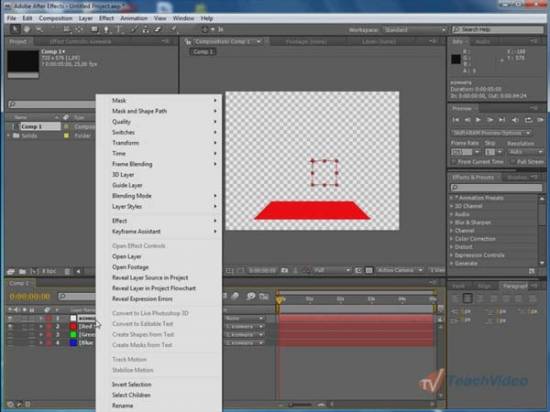550x412 pixels.
Task: Click the Play button in Preview panel
Action: (478, 120)
